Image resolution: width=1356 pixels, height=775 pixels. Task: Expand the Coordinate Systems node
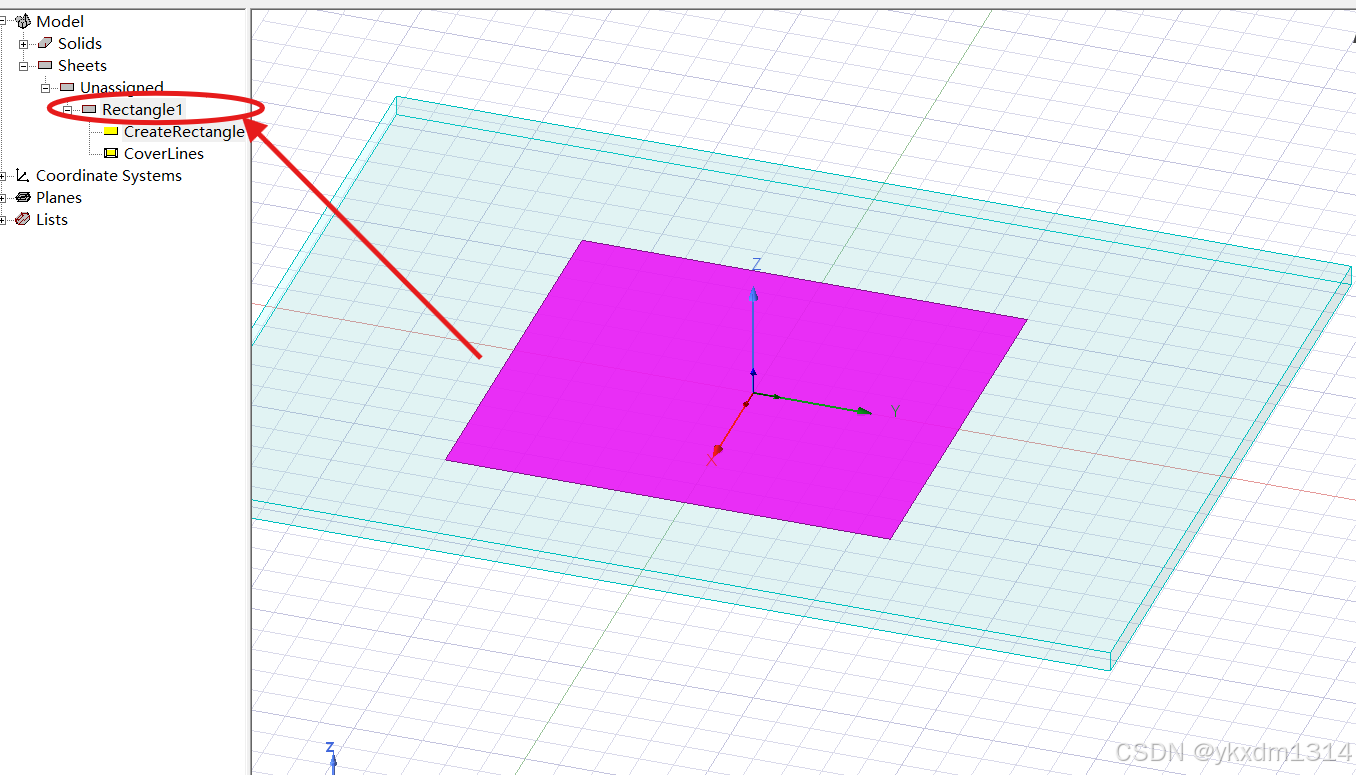coord(3,176)
